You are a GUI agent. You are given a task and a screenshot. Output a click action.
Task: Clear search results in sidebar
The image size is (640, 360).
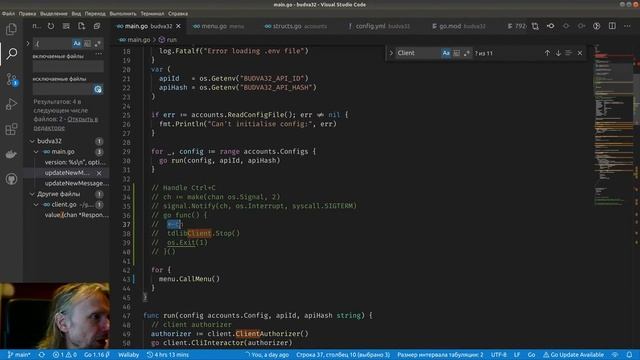point(66,26)
